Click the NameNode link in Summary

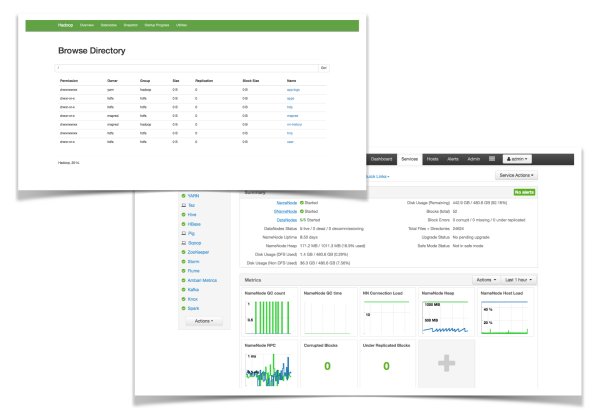pos(287,203)
